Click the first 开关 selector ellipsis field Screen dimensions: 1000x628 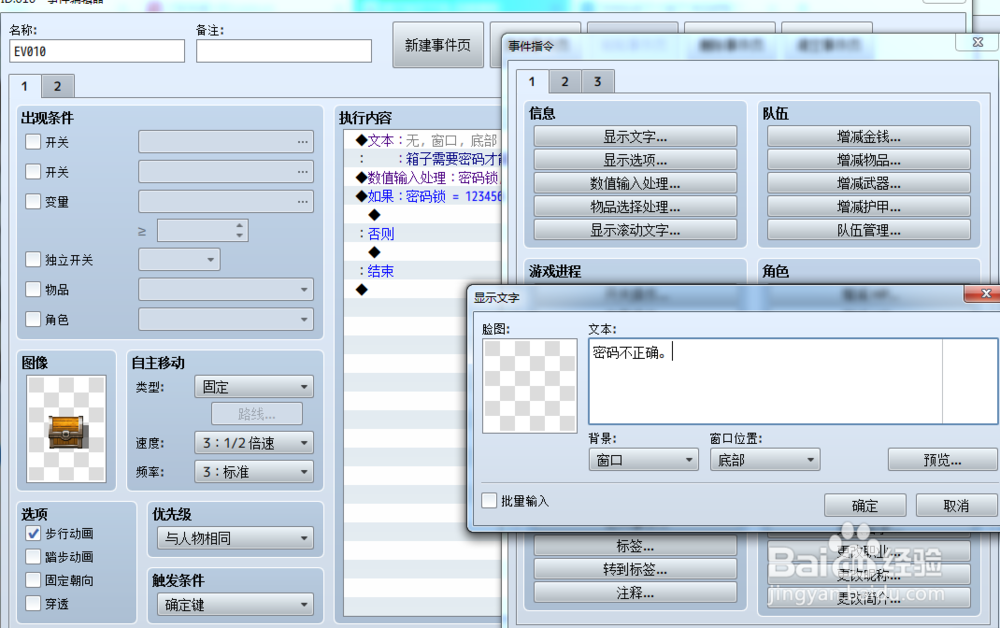click(226, 142)
